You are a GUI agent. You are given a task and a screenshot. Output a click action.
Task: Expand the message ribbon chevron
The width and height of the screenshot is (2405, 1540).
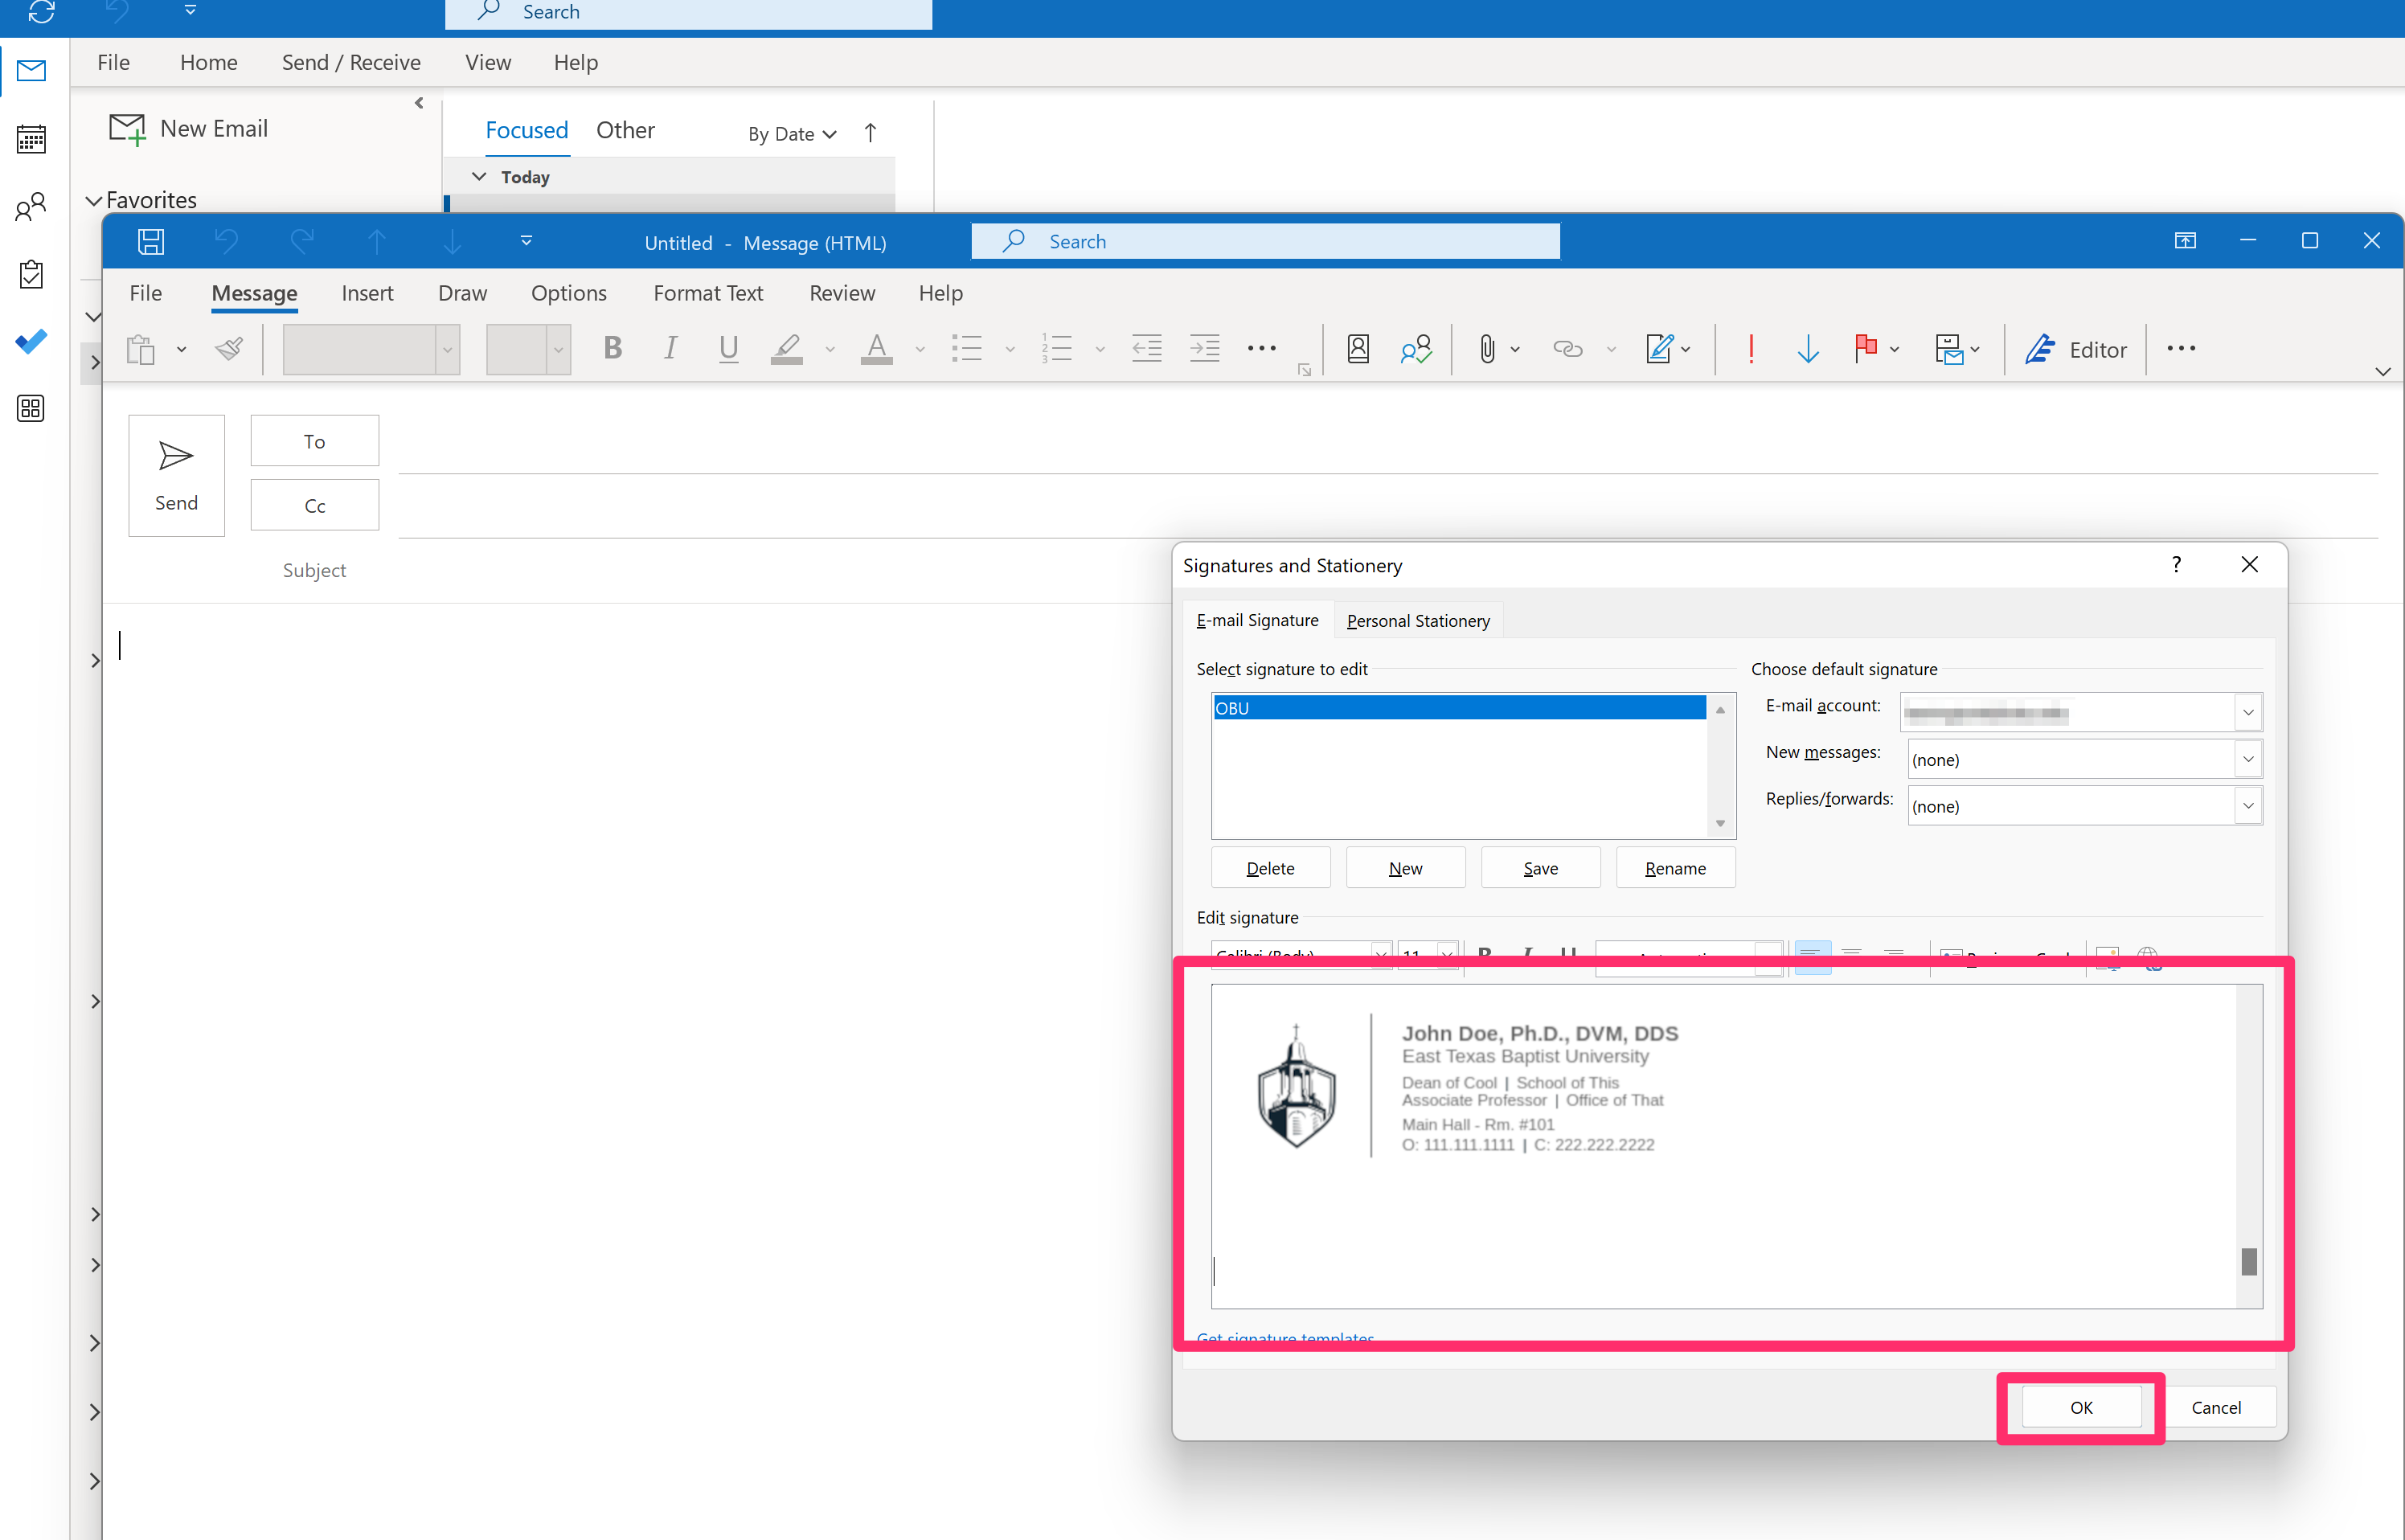(x=2382, y=371)
